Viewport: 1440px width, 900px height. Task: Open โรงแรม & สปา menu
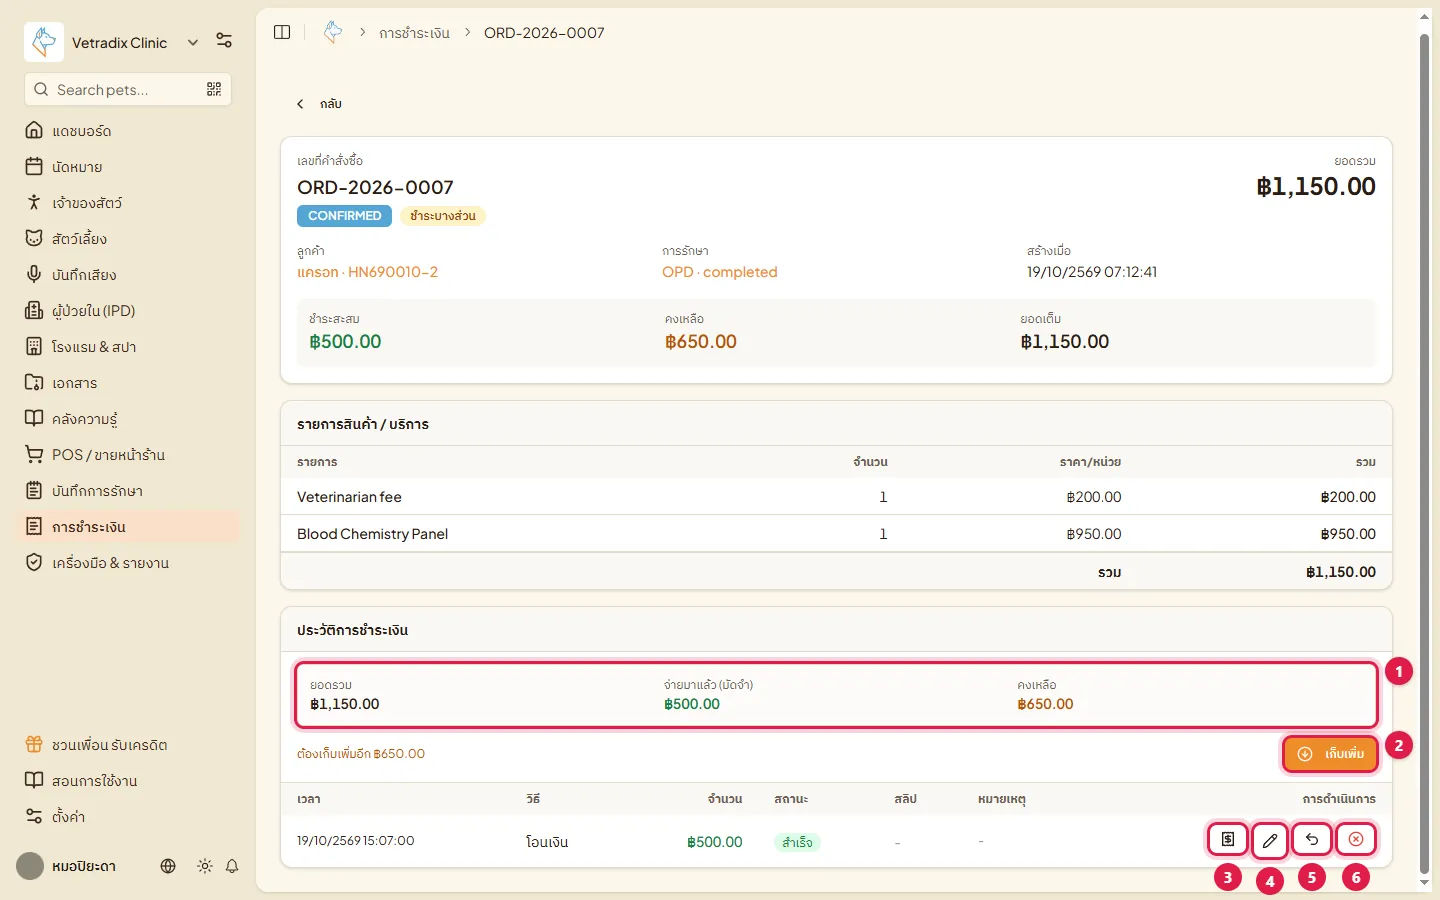click(128, 347)
